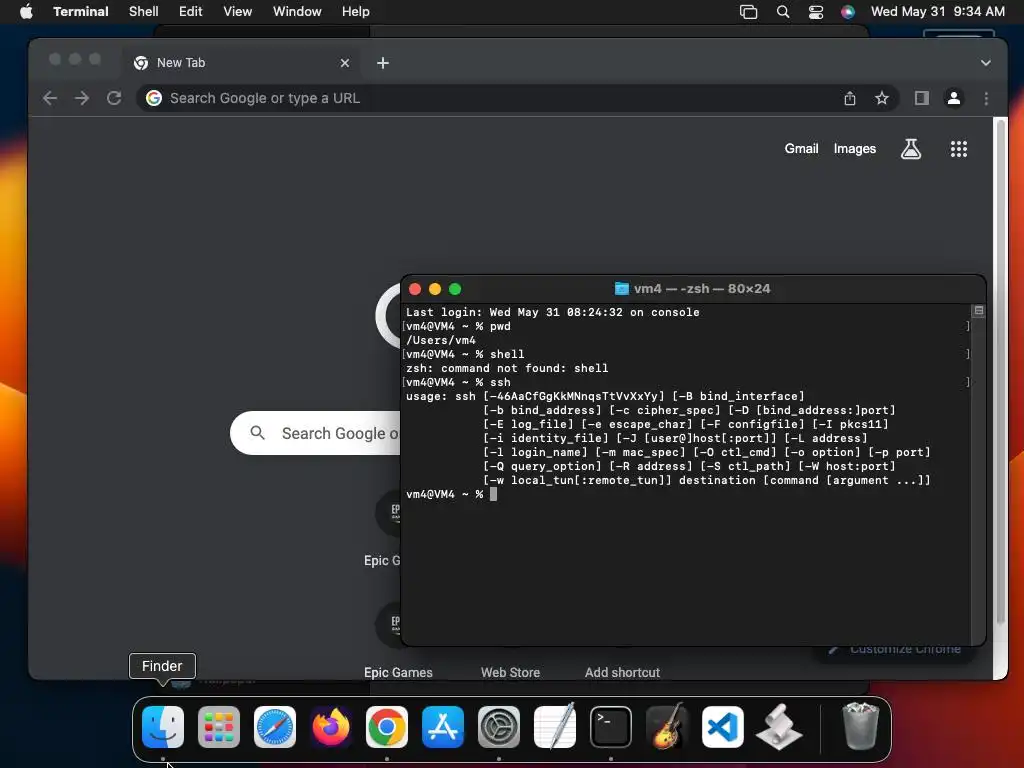Open the Window menu
Viewport: 1024px width, 768px height.
coord(297,12)
